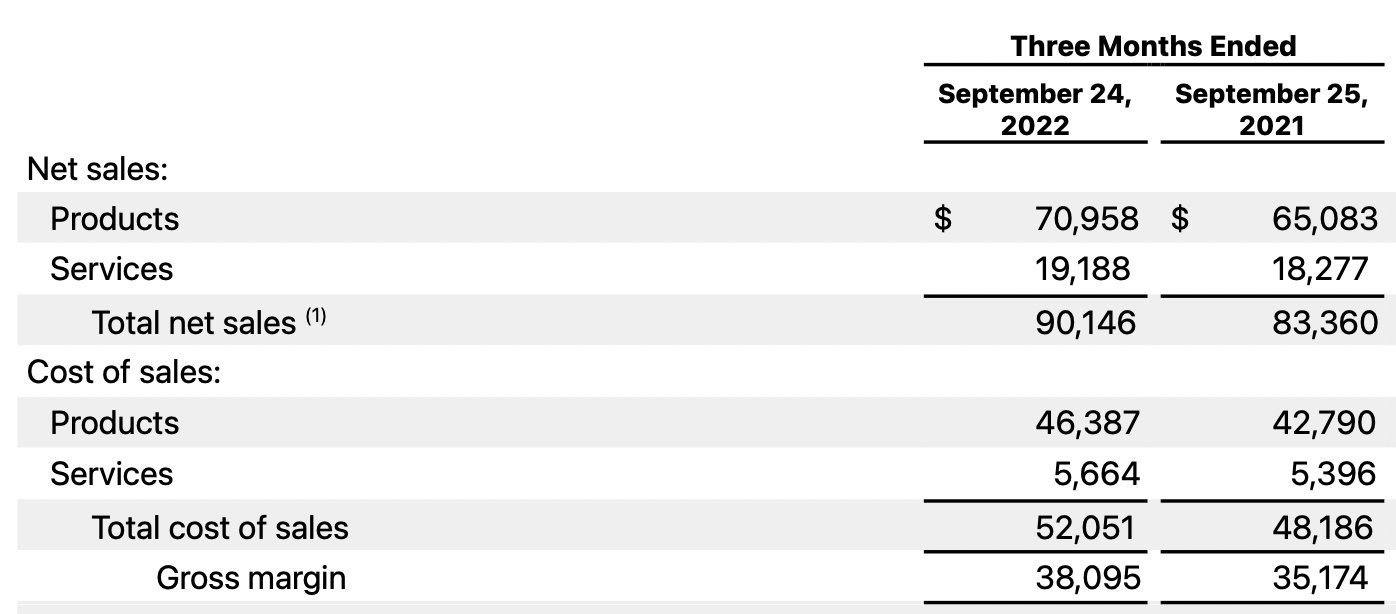Select the 52,051 total cost value
Viewport: 1396px width, 614px height.
tap(1087, 527)
